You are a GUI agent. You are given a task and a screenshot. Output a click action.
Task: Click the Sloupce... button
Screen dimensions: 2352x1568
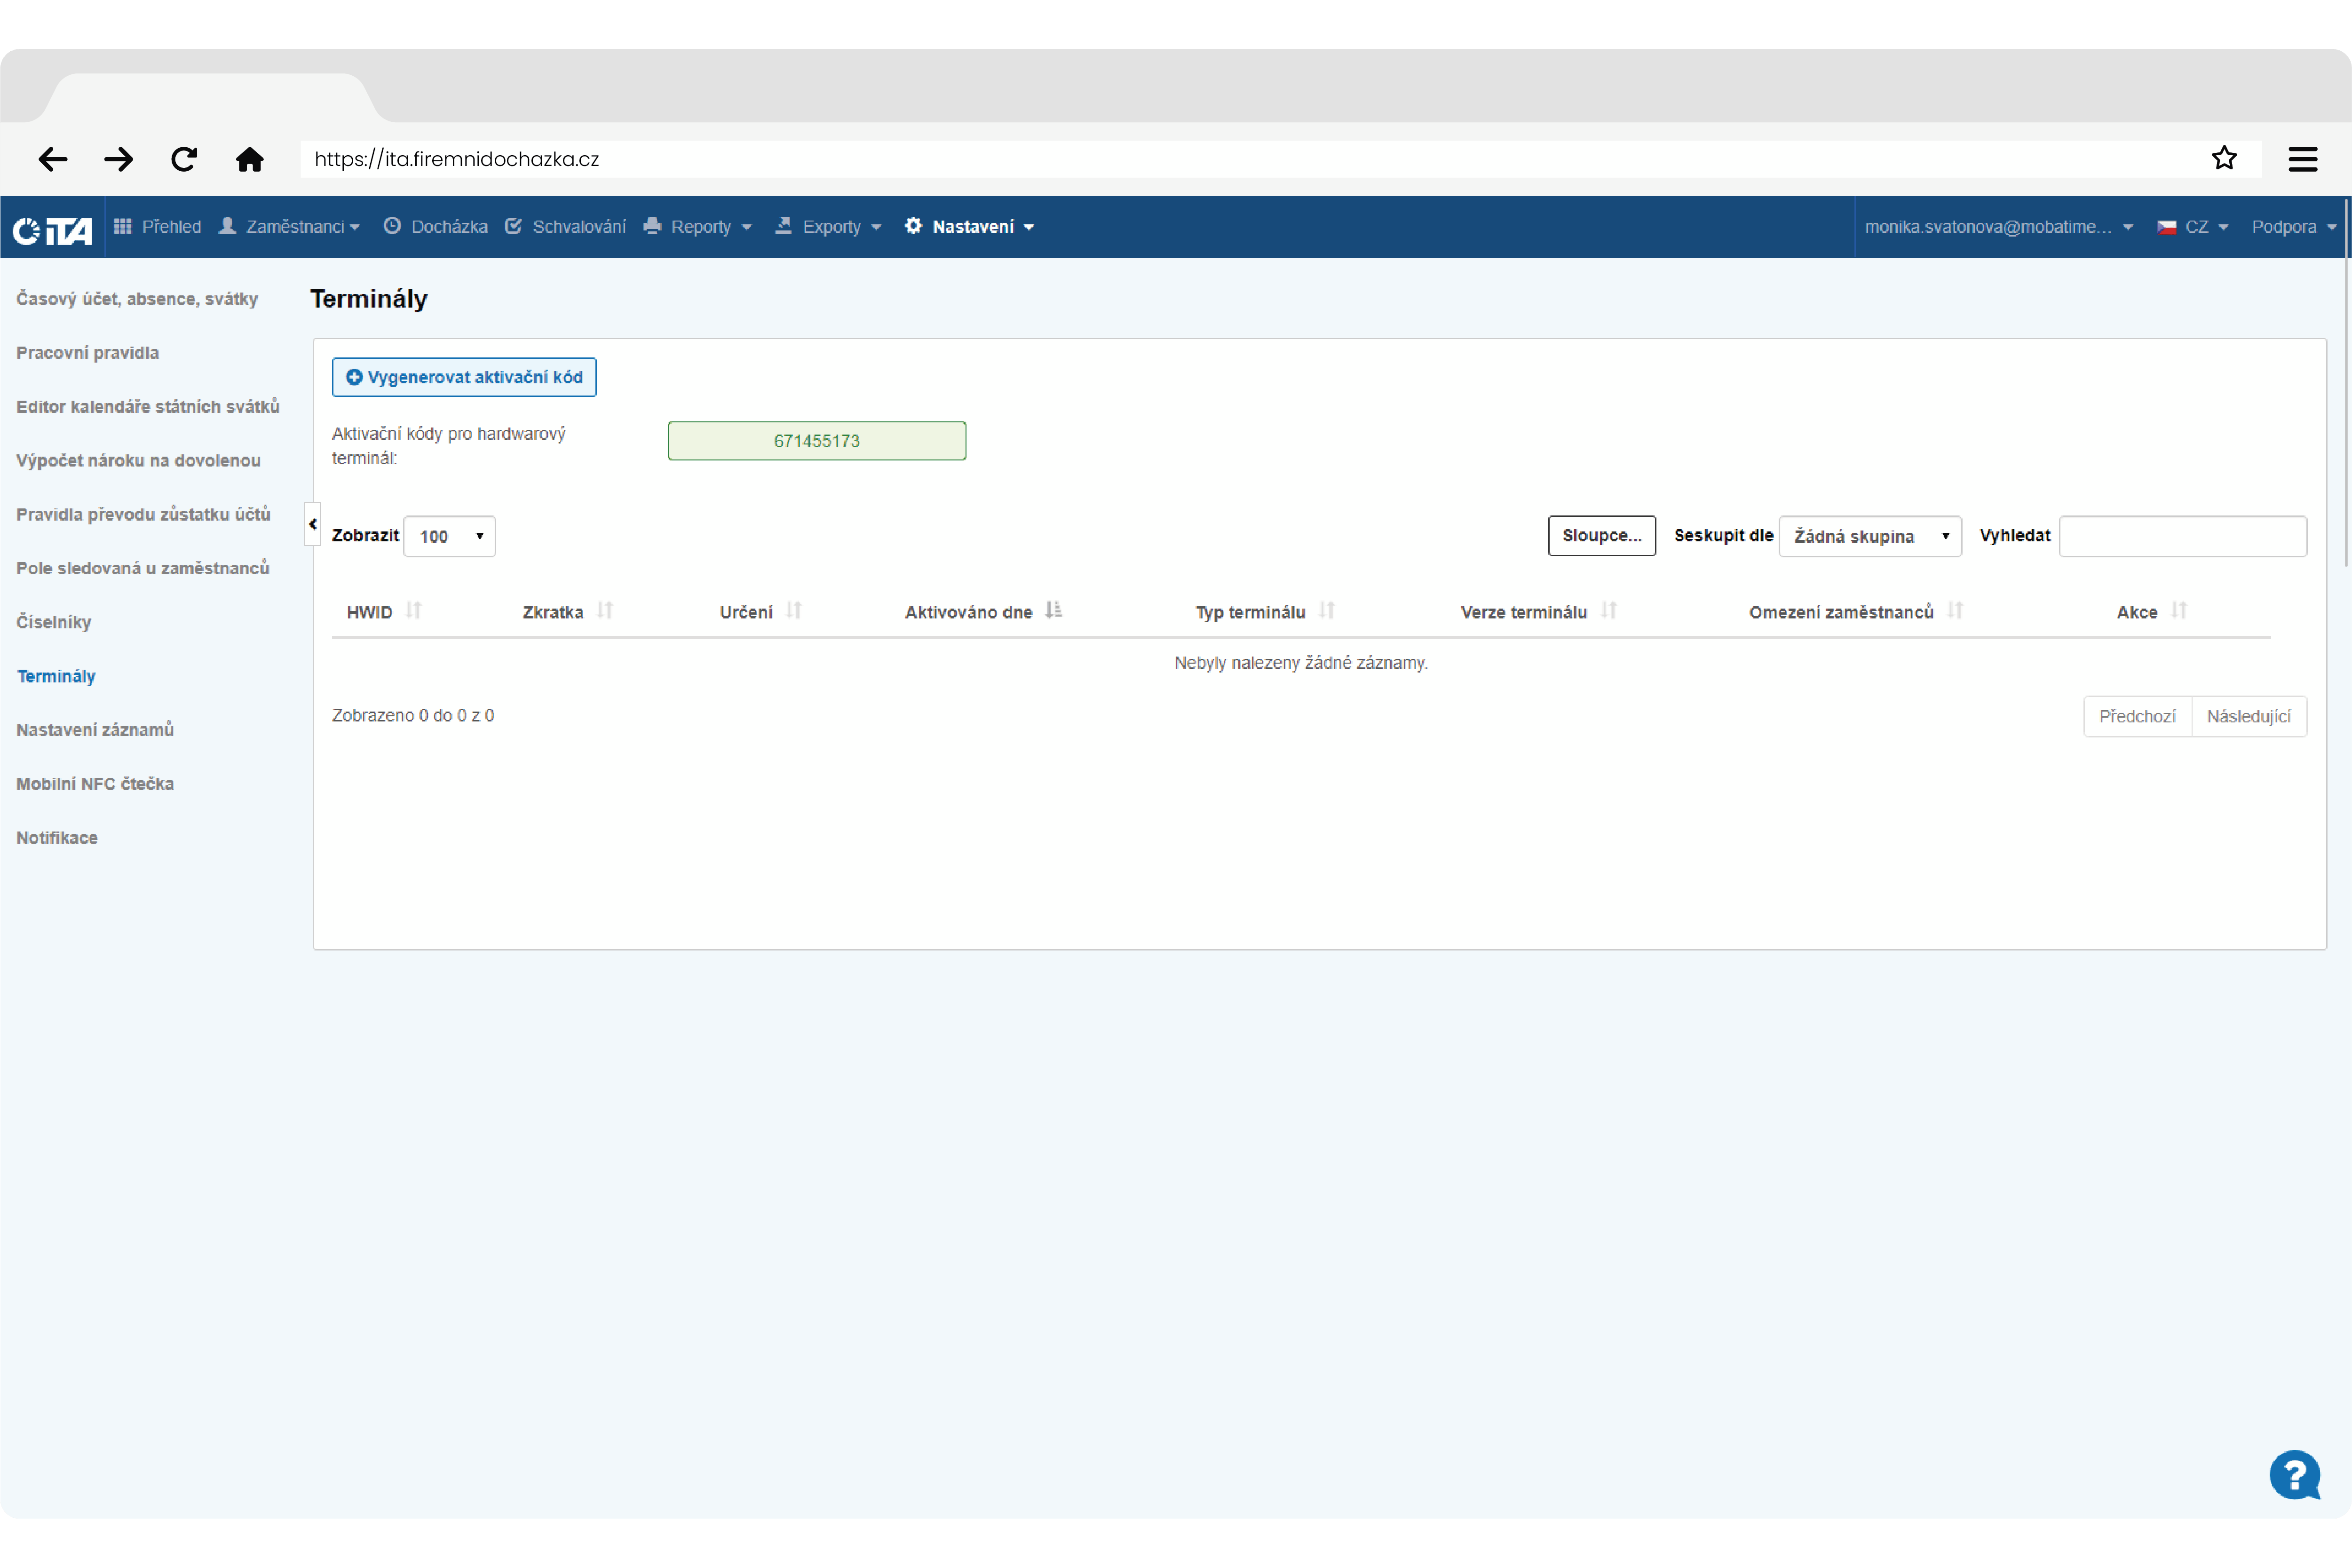[1601, 536]
